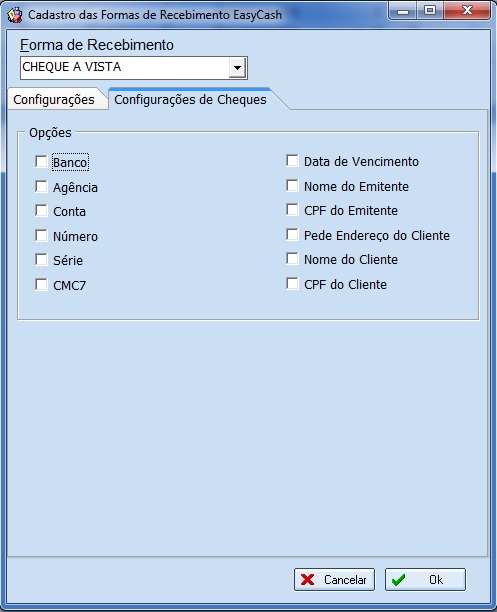
Task: Click the Cancelar button
Action: pos(334,580)
